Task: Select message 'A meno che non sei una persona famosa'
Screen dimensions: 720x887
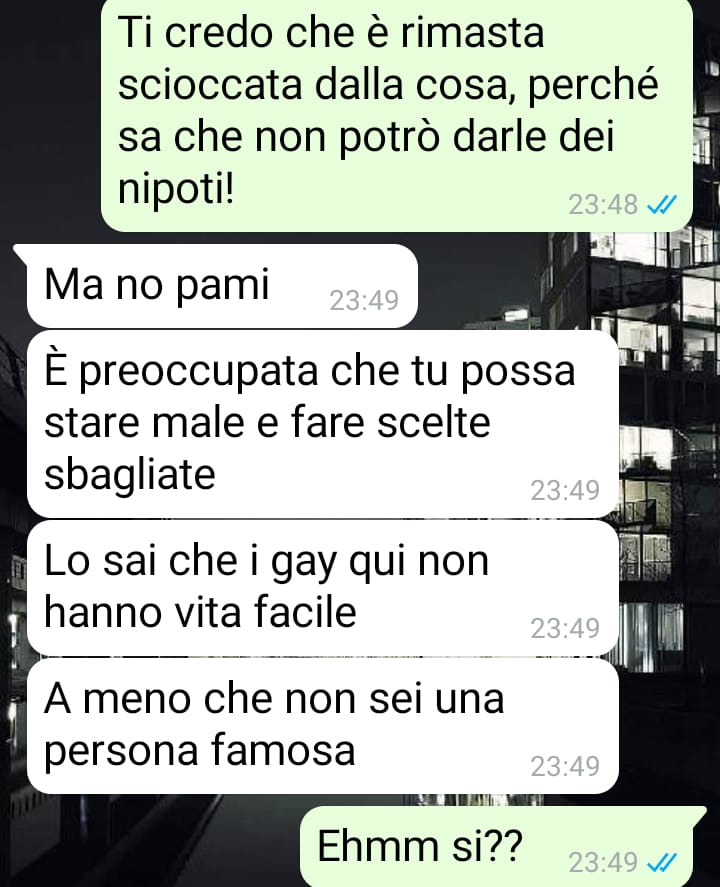Action: (322, 726)
